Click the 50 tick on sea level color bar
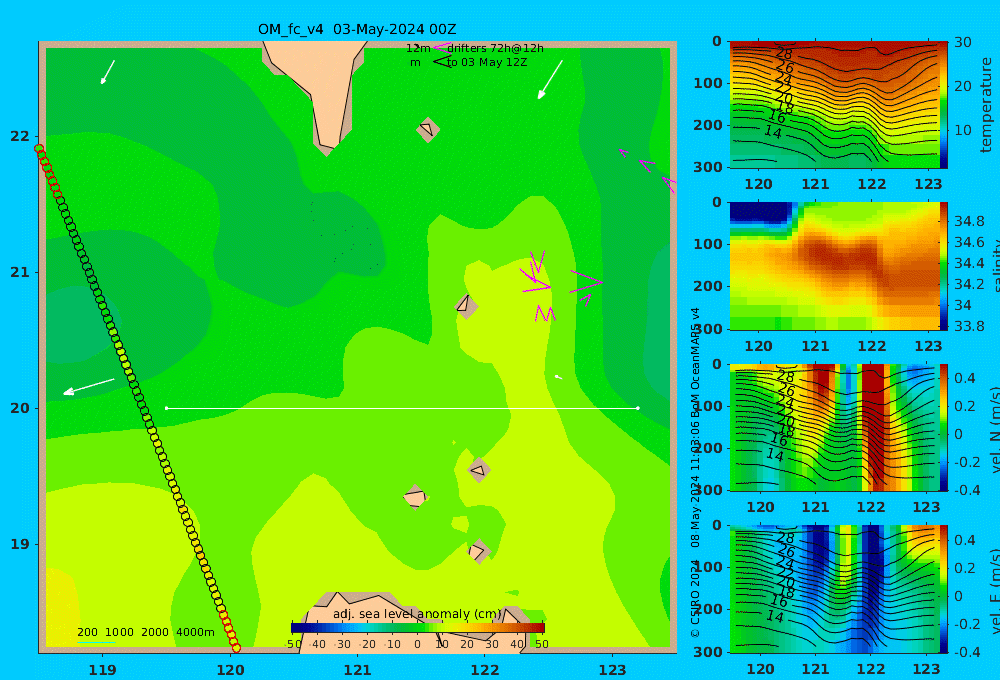 point(541,644)
